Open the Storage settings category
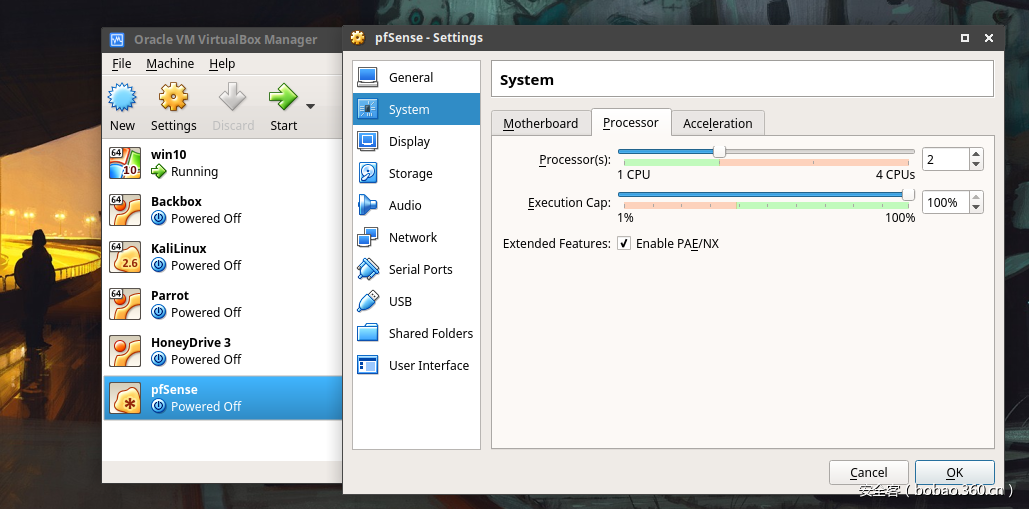The image size is (1029, 509). click(x=410, y=174)
